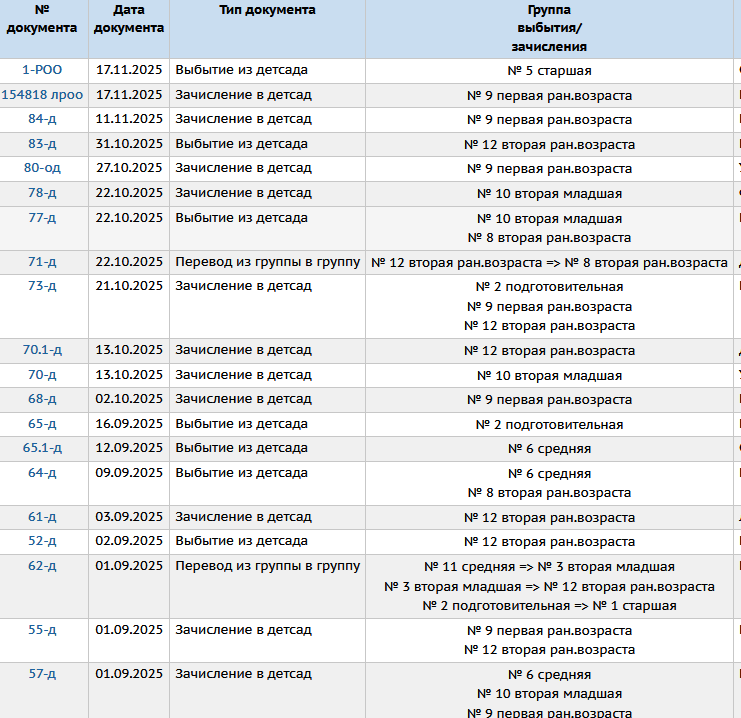The height and width of the screenshot is (718, 741).
Task: Click the 73-д document number
Action: 42,286
